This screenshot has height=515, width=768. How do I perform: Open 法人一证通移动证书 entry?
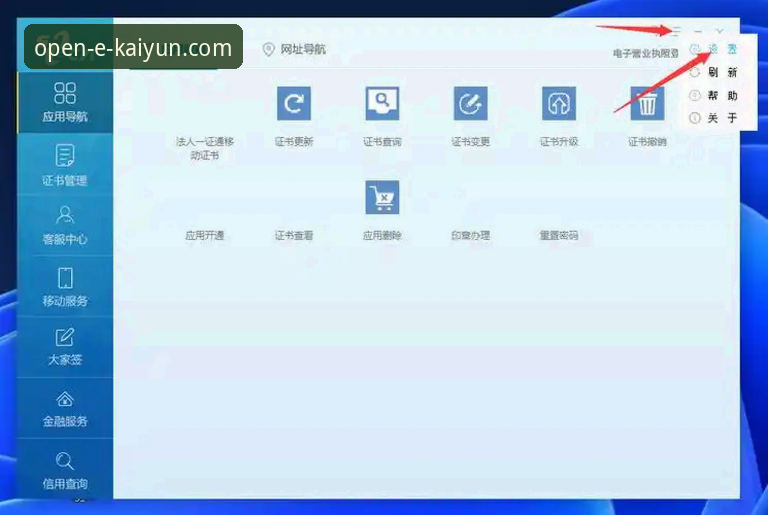click(205, 148)
